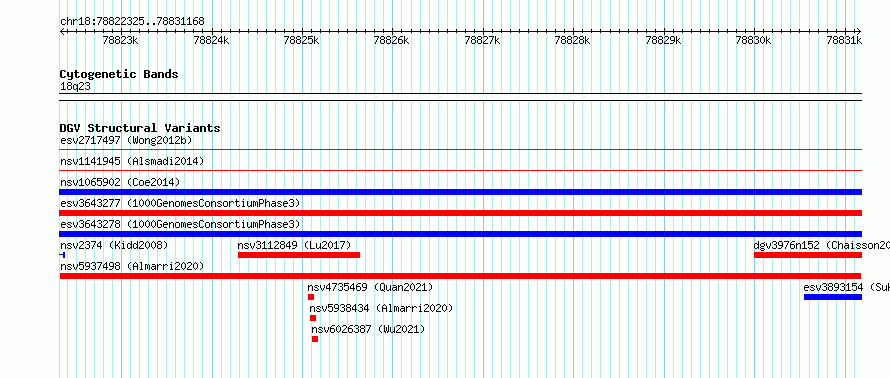This screenshot has height=378, width=890.
Task: Click the thin red bar under nsv1141945
Action: [x=461, y=171]
